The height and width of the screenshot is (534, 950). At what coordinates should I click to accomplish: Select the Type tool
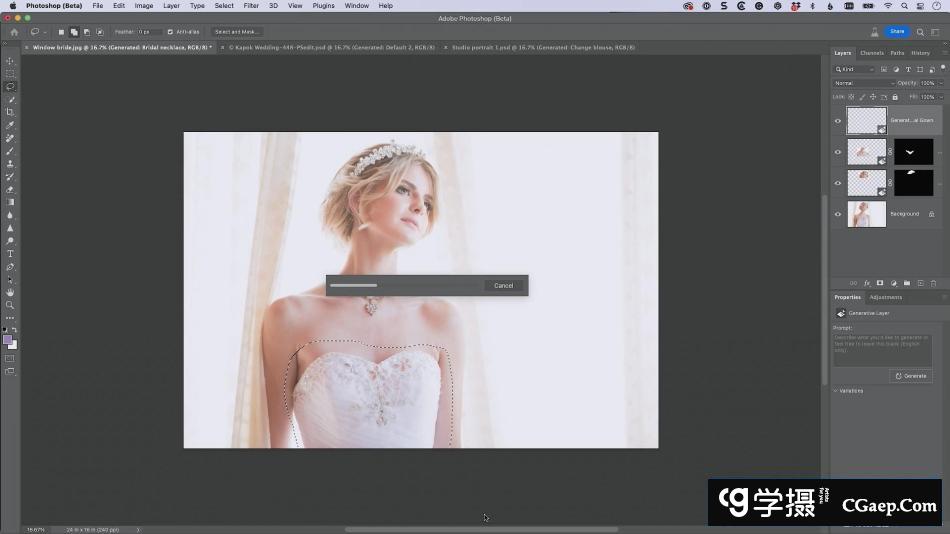point(10,254)
